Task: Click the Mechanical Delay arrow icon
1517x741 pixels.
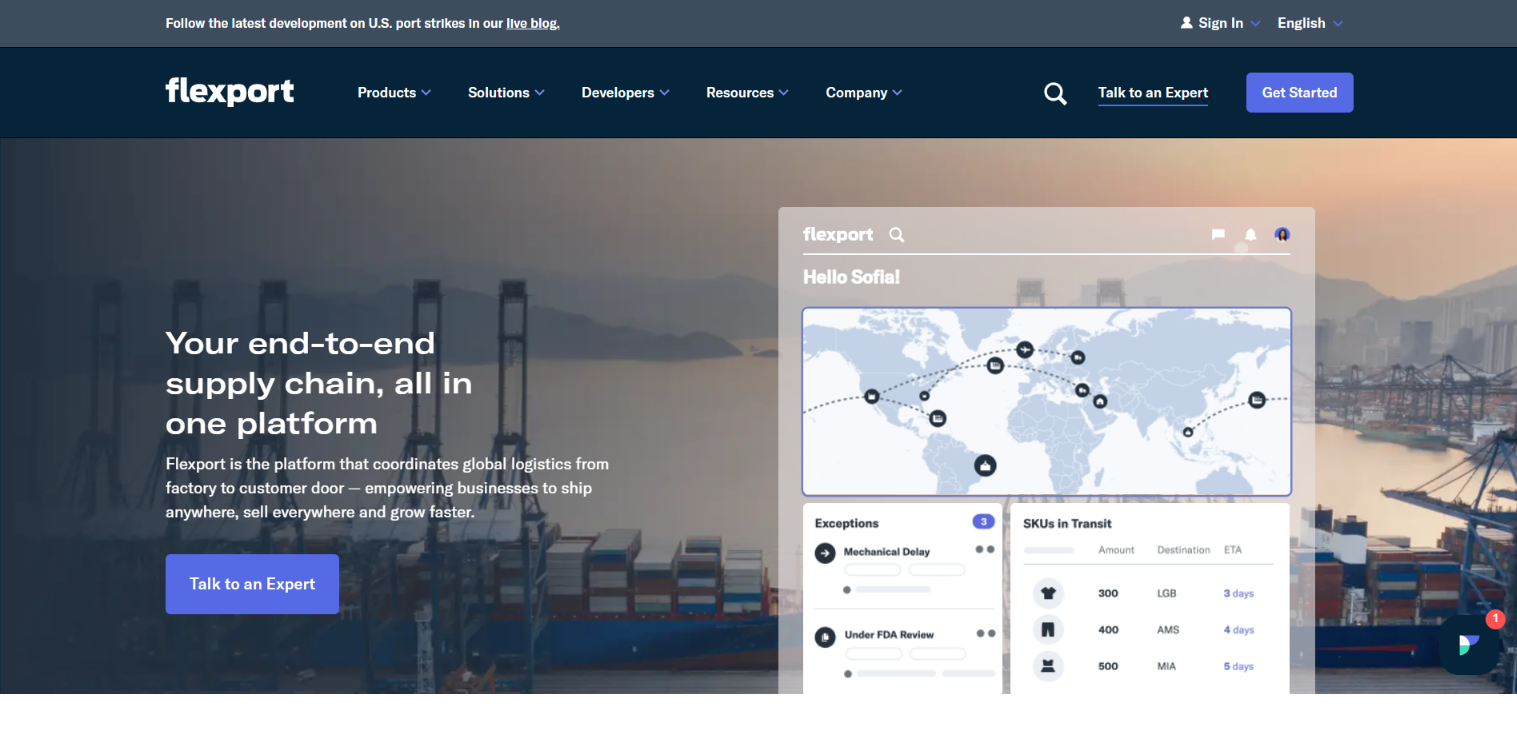Action: point(825,552)
